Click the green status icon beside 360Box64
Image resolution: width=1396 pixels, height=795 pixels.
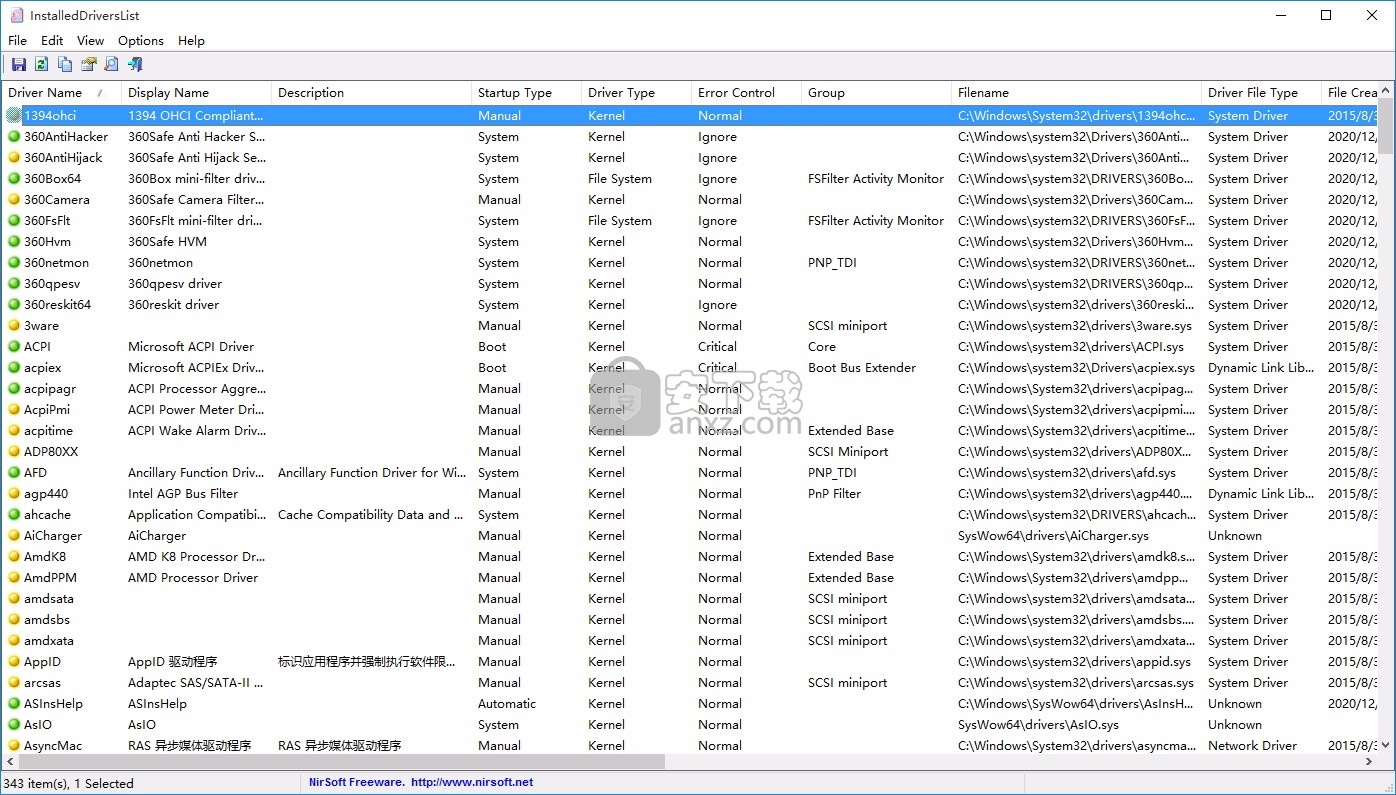[x=14, y=179]
